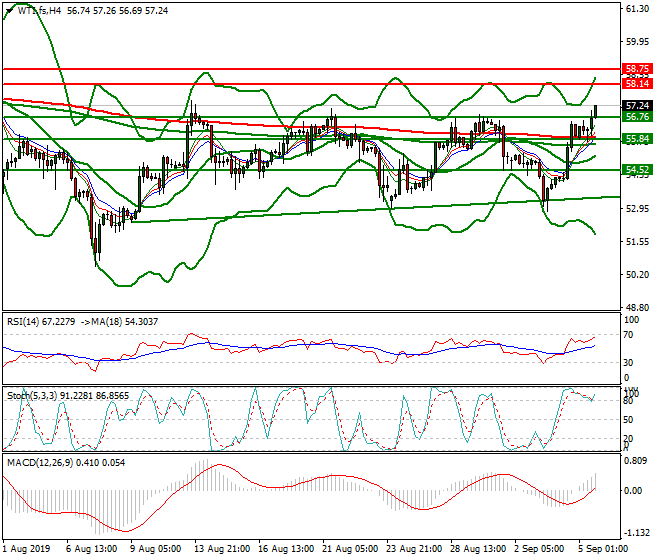The image size is (660, 560).
Task: Click the 0.809 value on MACD scale
Action: 635,461
